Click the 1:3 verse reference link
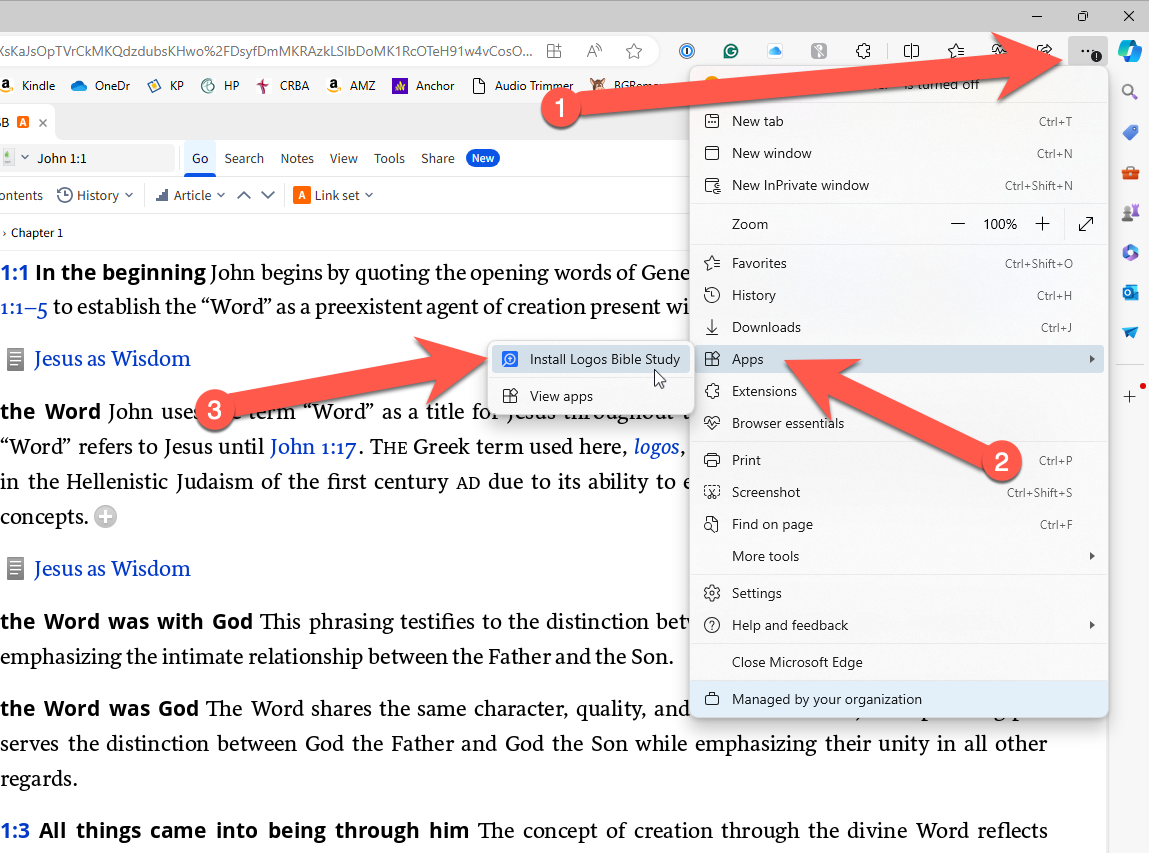This screenshot has width=1149, height=853. point(15,830)
